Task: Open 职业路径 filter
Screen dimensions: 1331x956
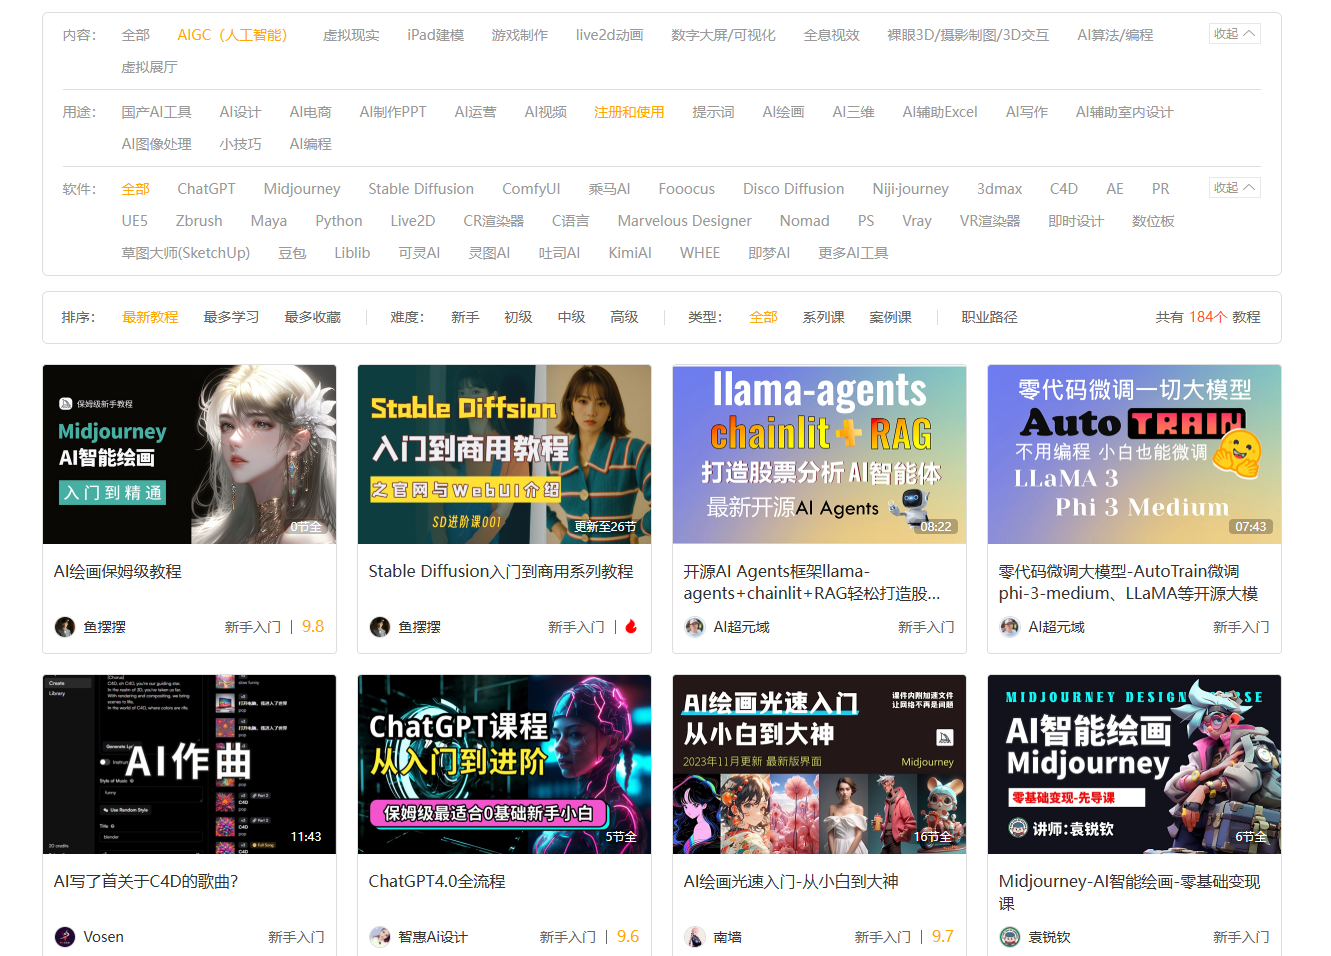Action: (x=989, y=317)
